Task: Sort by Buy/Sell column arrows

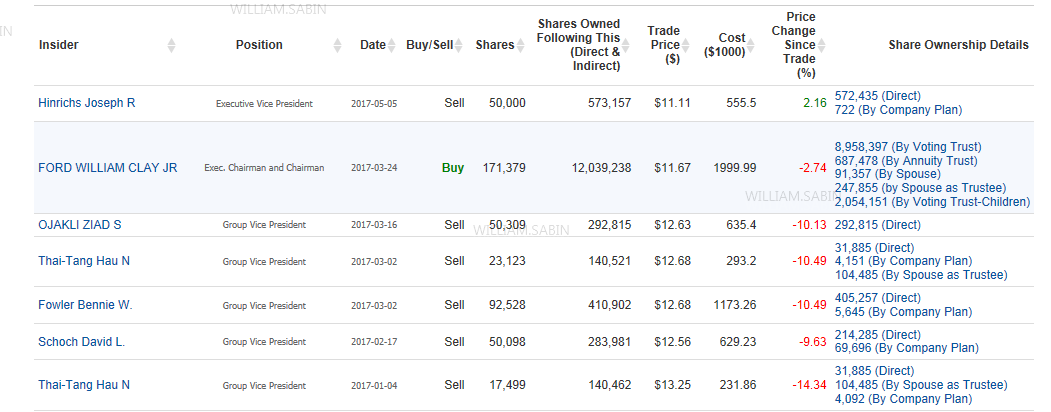Action: 458,45
